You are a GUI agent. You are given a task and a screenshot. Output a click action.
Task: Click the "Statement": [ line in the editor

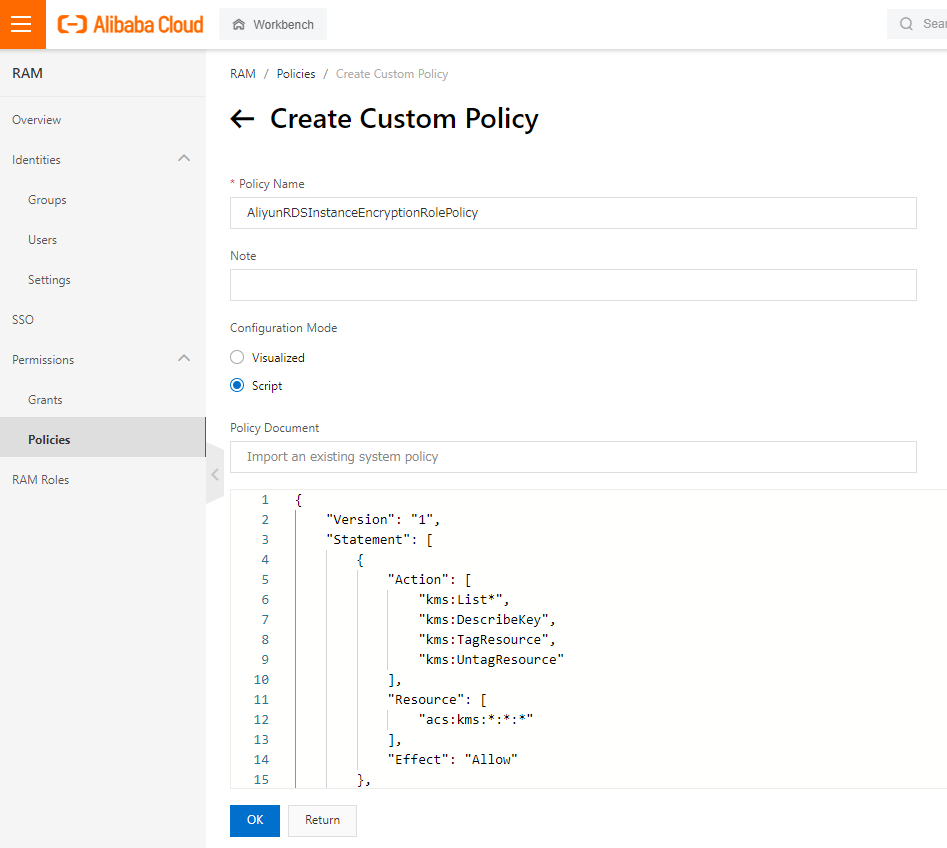(379, 539)
